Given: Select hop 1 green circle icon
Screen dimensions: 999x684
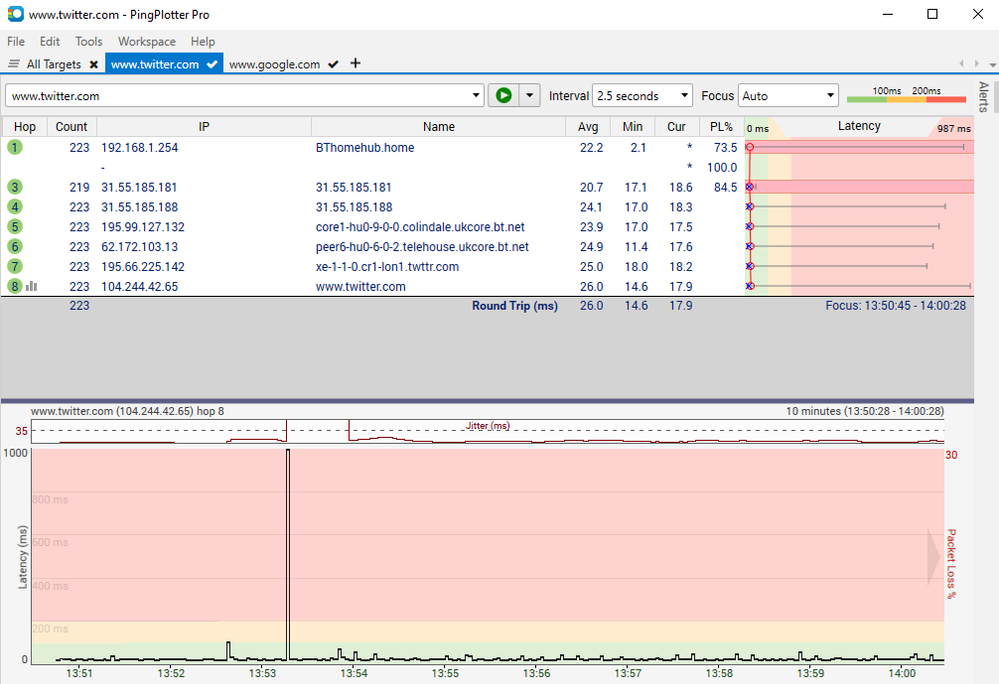Looking at the screenshot, I should [15, 147].
